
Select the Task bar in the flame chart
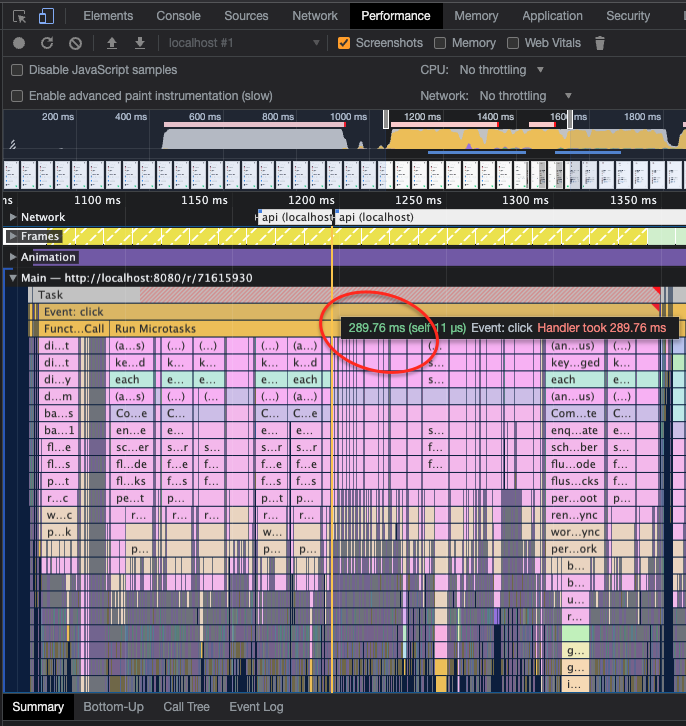click(x=346, y=295)
